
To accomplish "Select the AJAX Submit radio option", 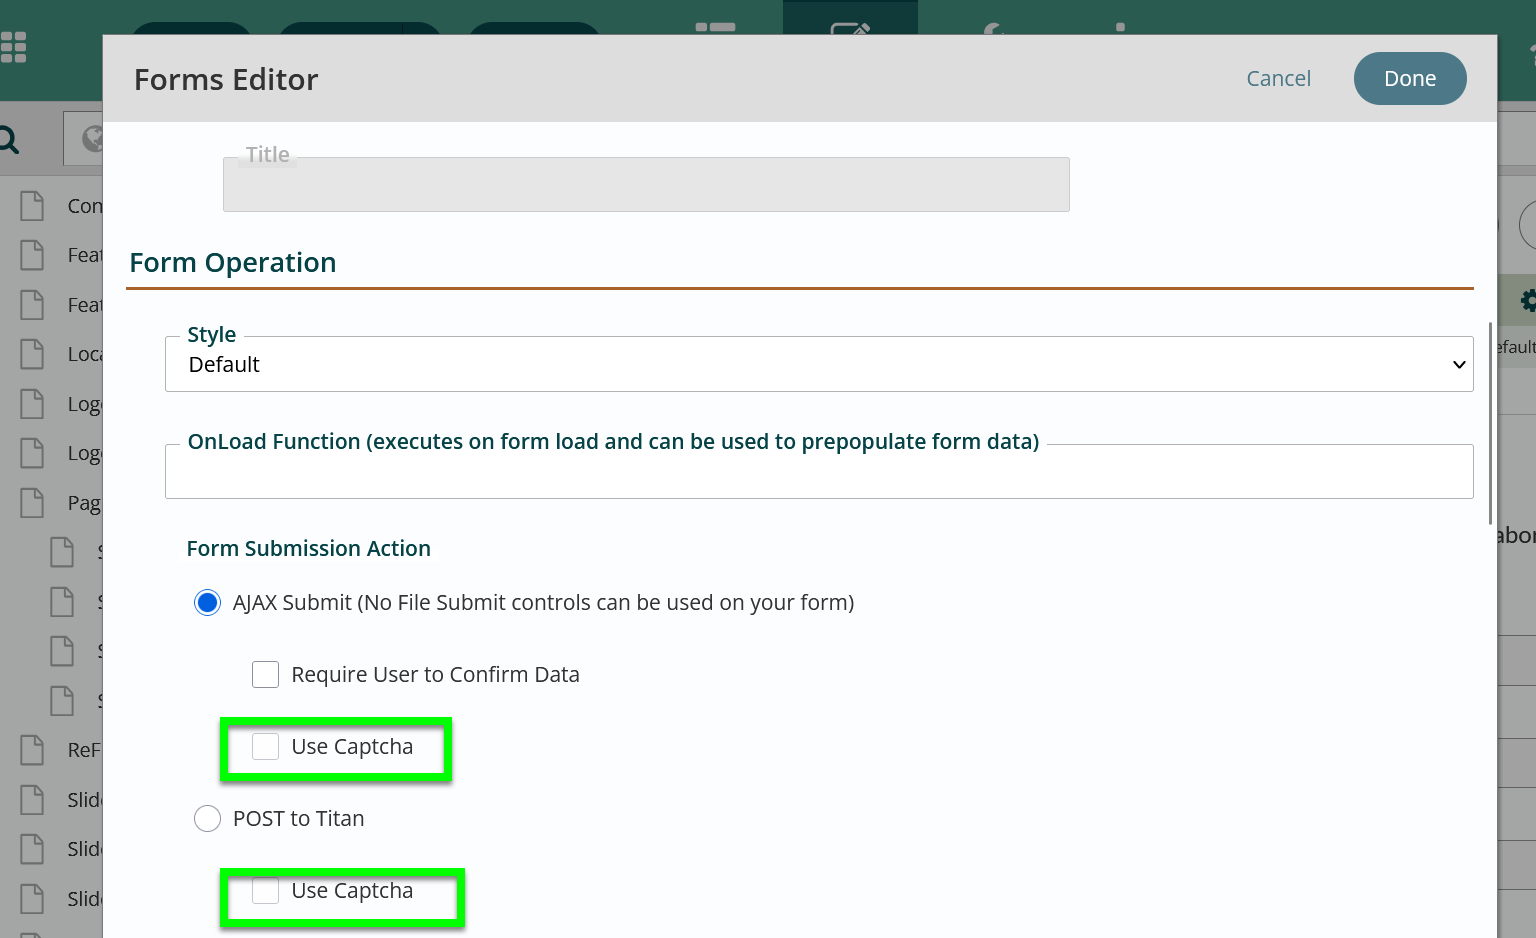I will 207,602.
